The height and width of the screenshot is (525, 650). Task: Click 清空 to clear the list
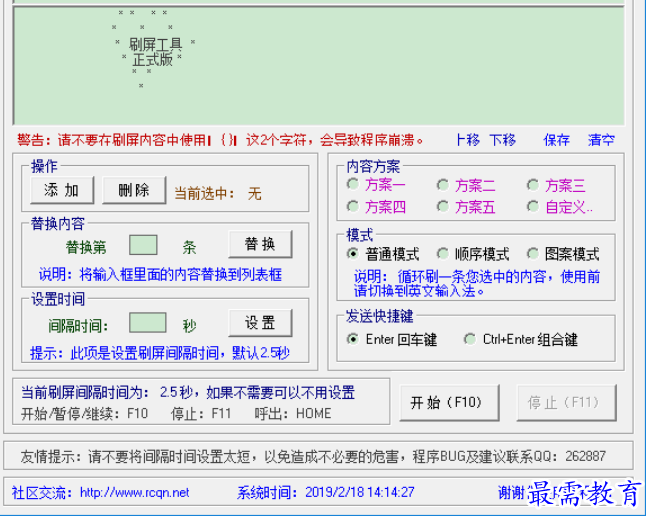click(601, 140)
